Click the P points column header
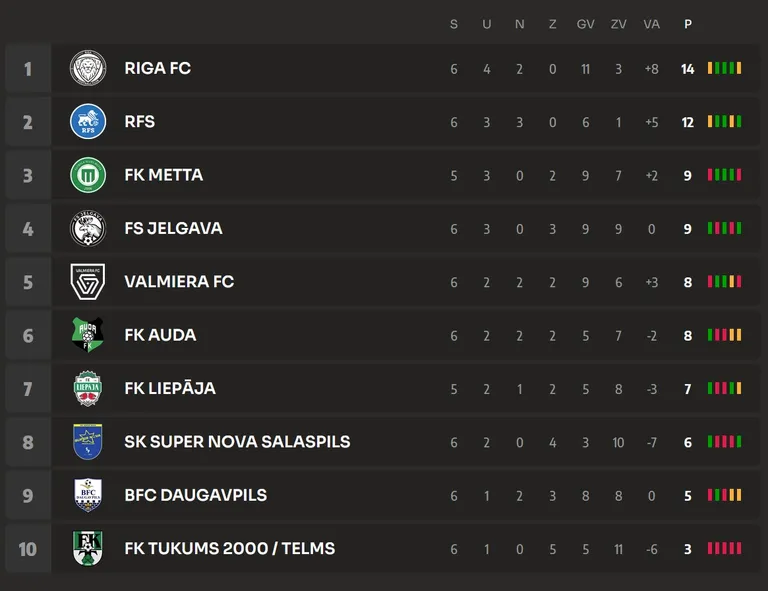The height and width of the screenshot is (591, 768). pyautogui.click(x=688, y=24)
